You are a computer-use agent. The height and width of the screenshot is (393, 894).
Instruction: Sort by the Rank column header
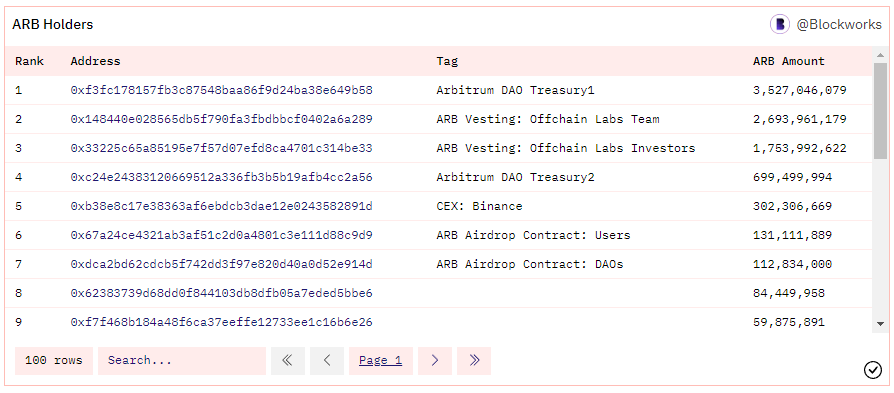(x=29, y=61)
